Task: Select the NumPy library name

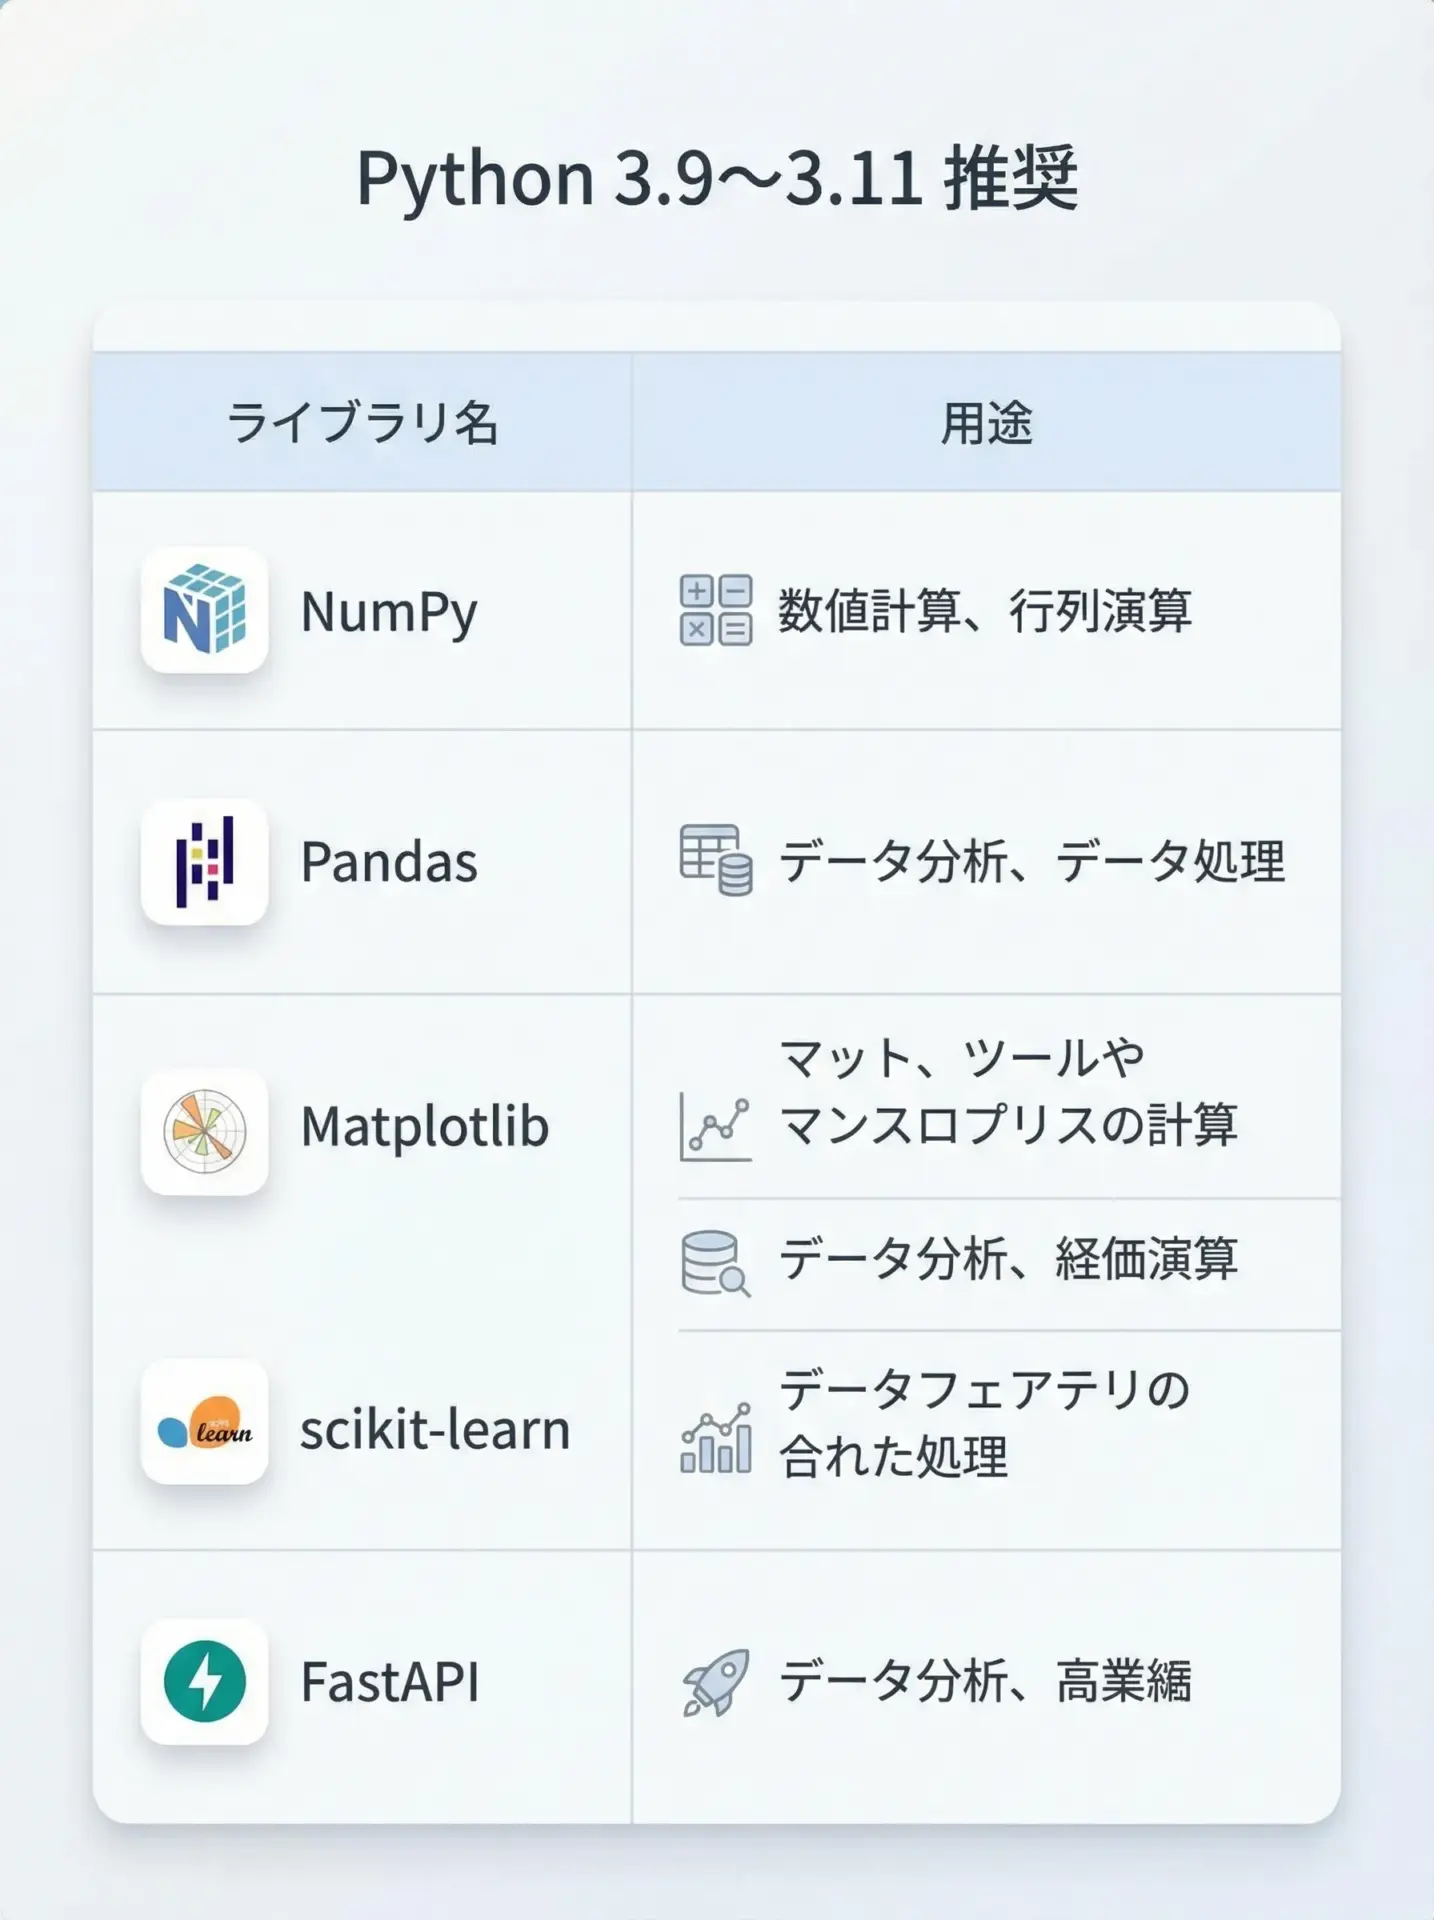Action: pyautogui.click(x=389, y=612)
